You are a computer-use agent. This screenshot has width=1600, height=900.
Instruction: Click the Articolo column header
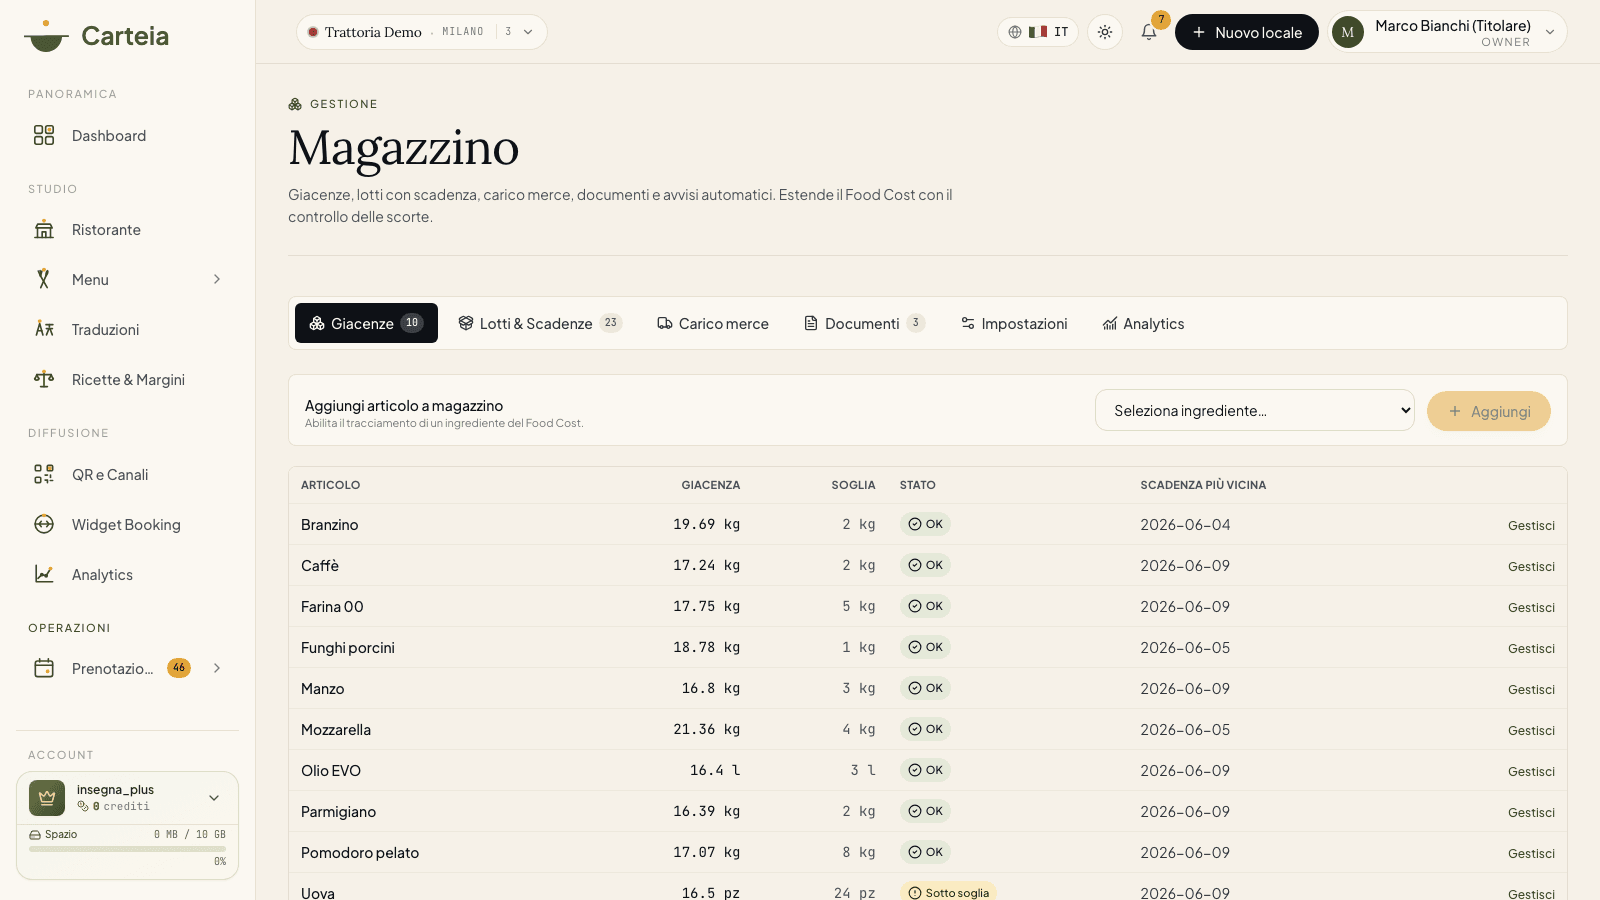(331, 485)
